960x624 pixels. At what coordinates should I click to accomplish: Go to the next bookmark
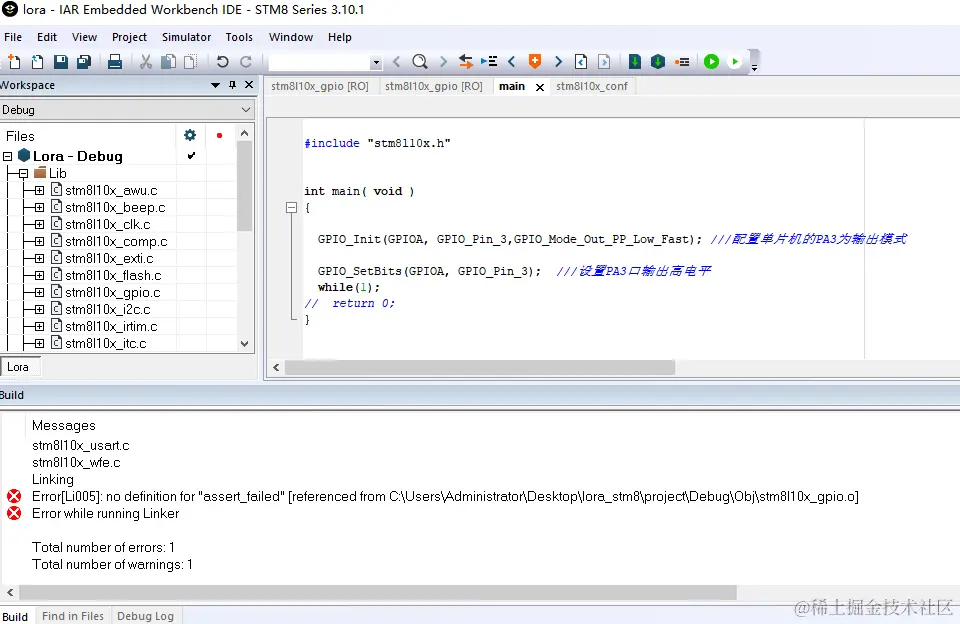(558, 61)
